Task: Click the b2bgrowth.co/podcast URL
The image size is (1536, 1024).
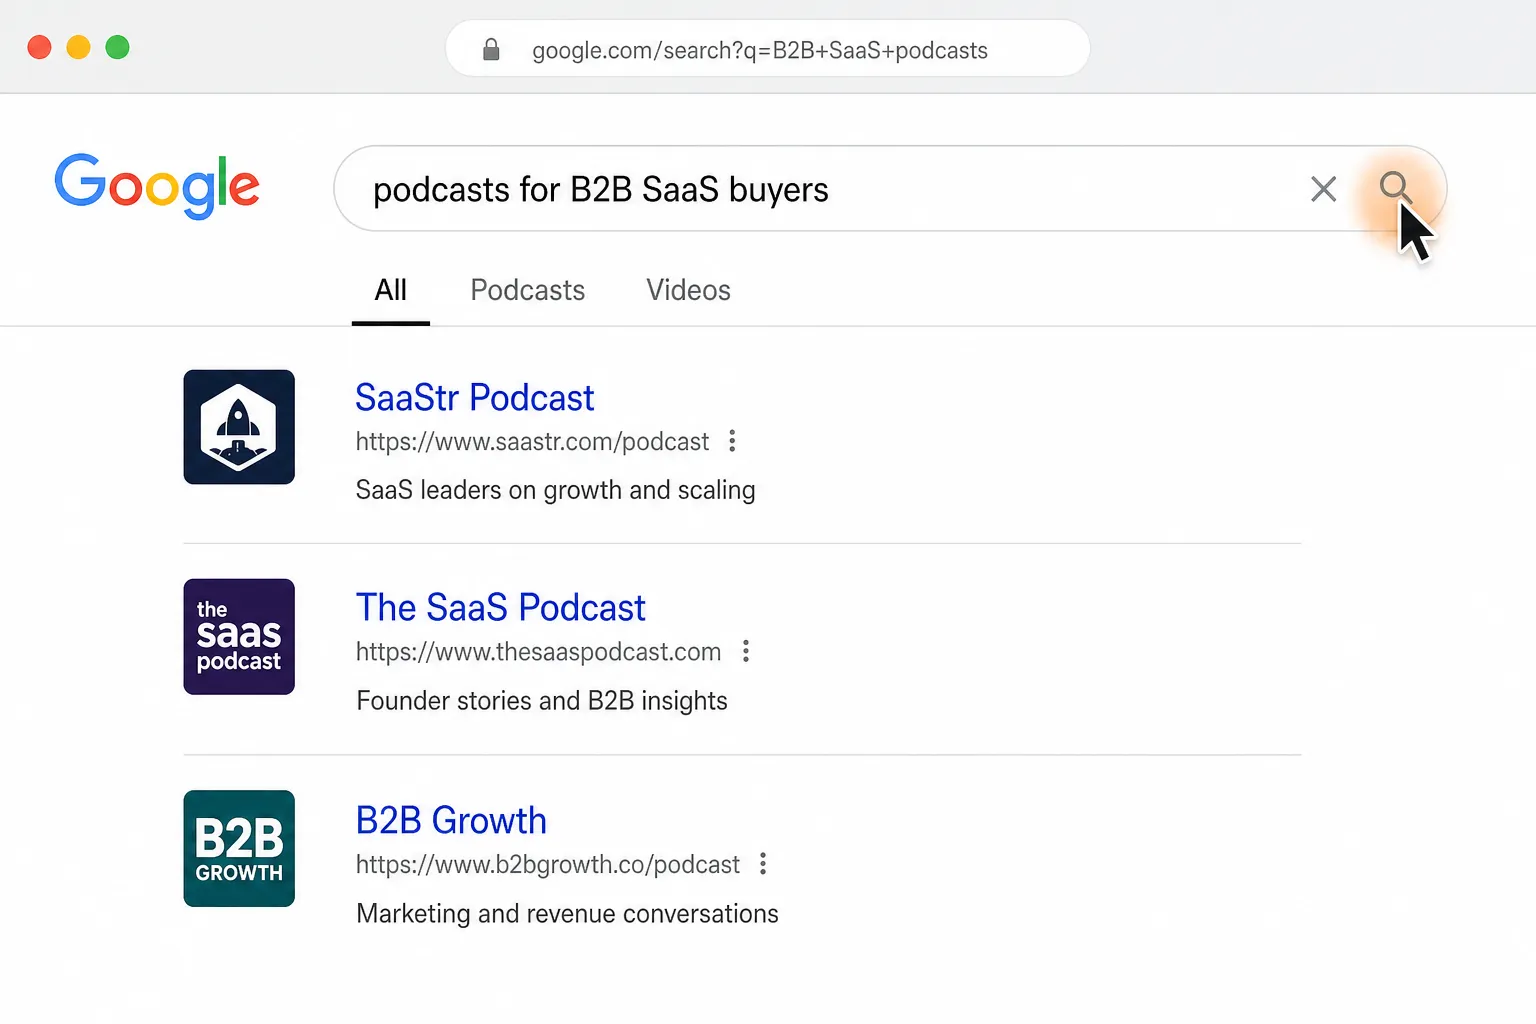Action: tap(548, 864)
